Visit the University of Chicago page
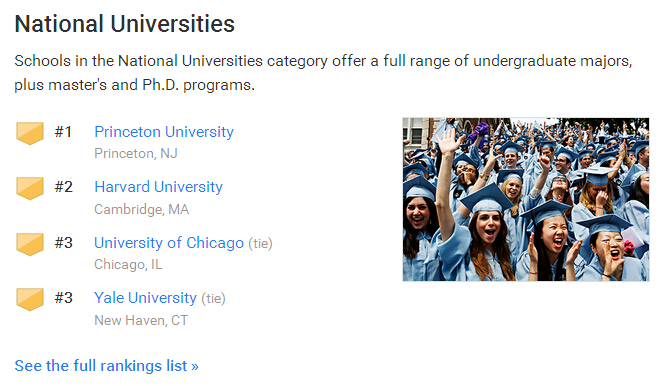Viewport: 667px width, 386px height. (169, 243)
